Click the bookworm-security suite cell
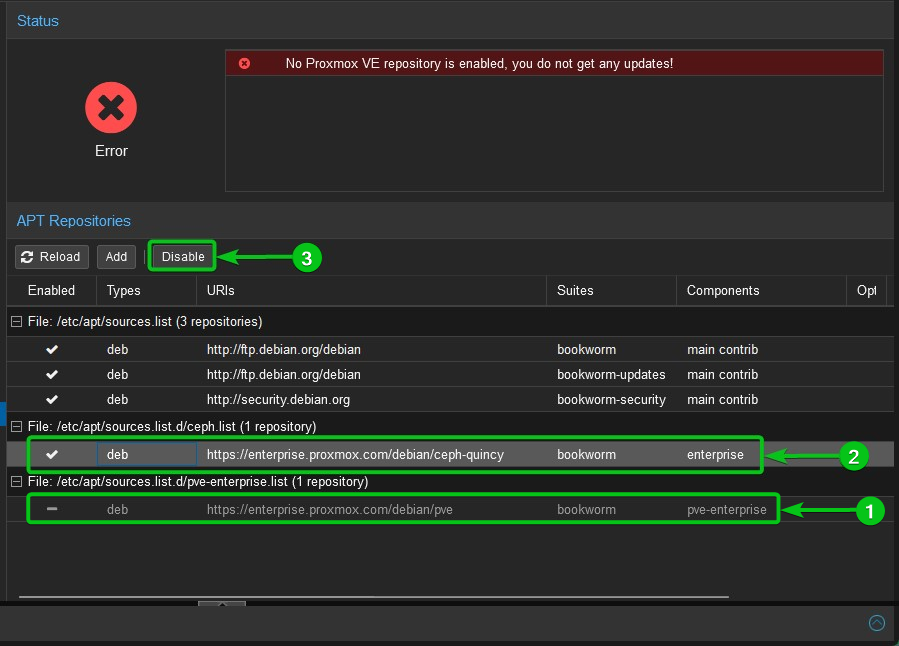The height and width of the screenshot is (646, 899). pyautogui.click(x=611, y=400)
